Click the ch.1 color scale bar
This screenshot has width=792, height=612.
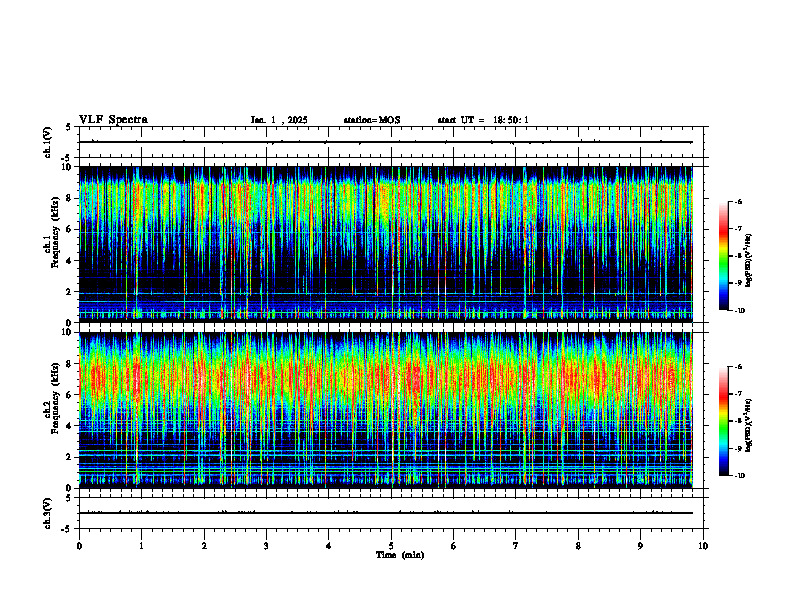(723, 256)
